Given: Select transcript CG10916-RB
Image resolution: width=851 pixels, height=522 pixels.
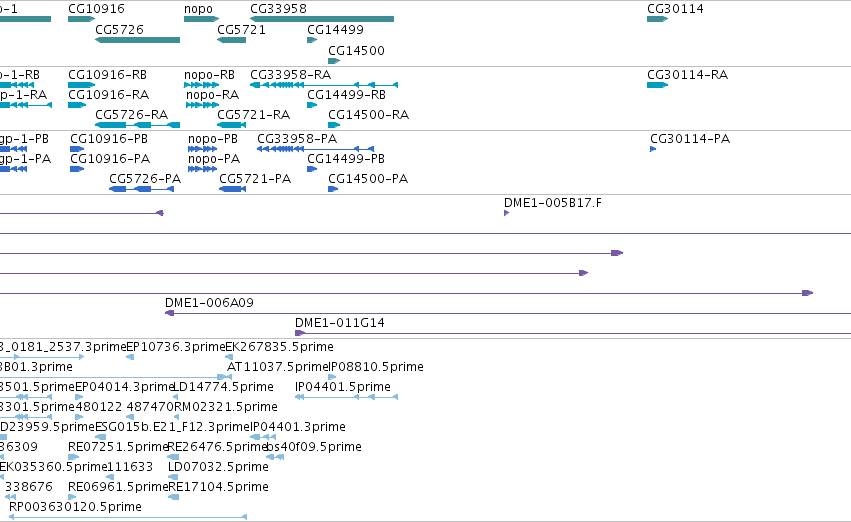Looking at the screenshot, I should pos(81,85).
